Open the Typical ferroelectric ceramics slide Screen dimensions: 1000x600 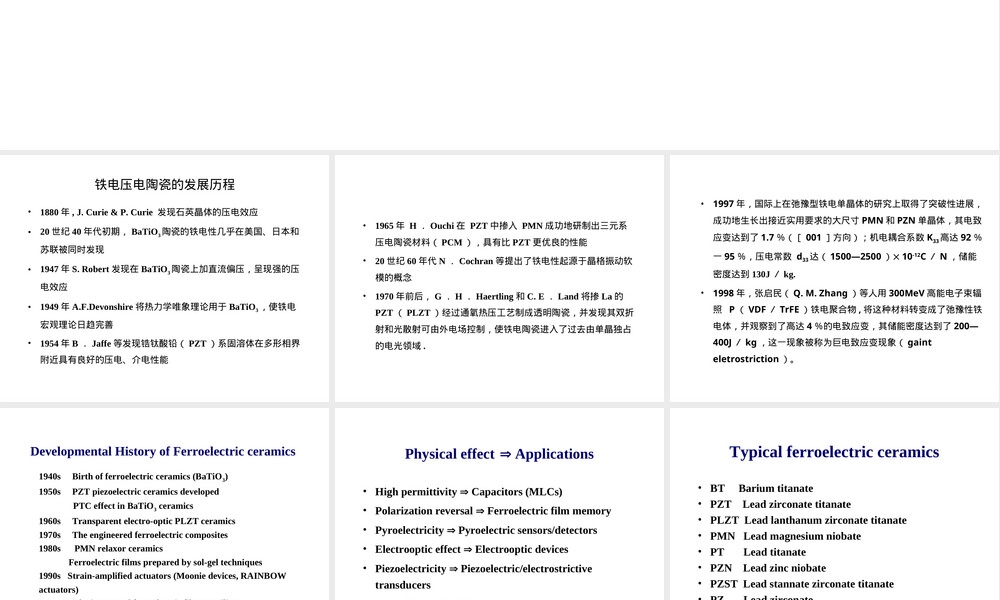point(834,504)
